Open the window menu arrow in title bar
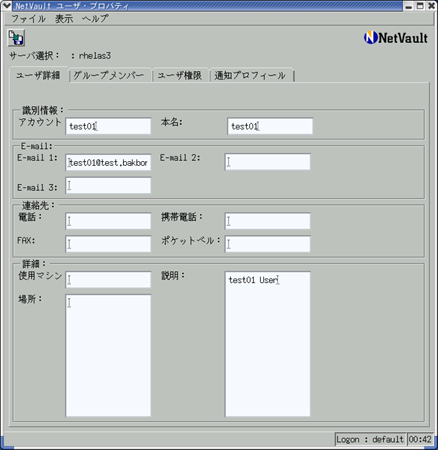 point(6,5)
